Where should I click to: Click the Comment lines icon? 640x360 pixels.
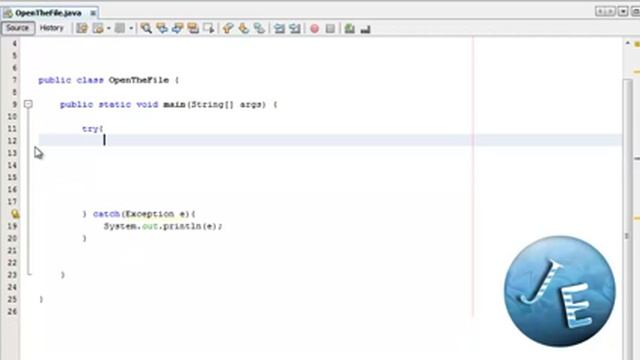pyautogui.click(x=349, y=28)
